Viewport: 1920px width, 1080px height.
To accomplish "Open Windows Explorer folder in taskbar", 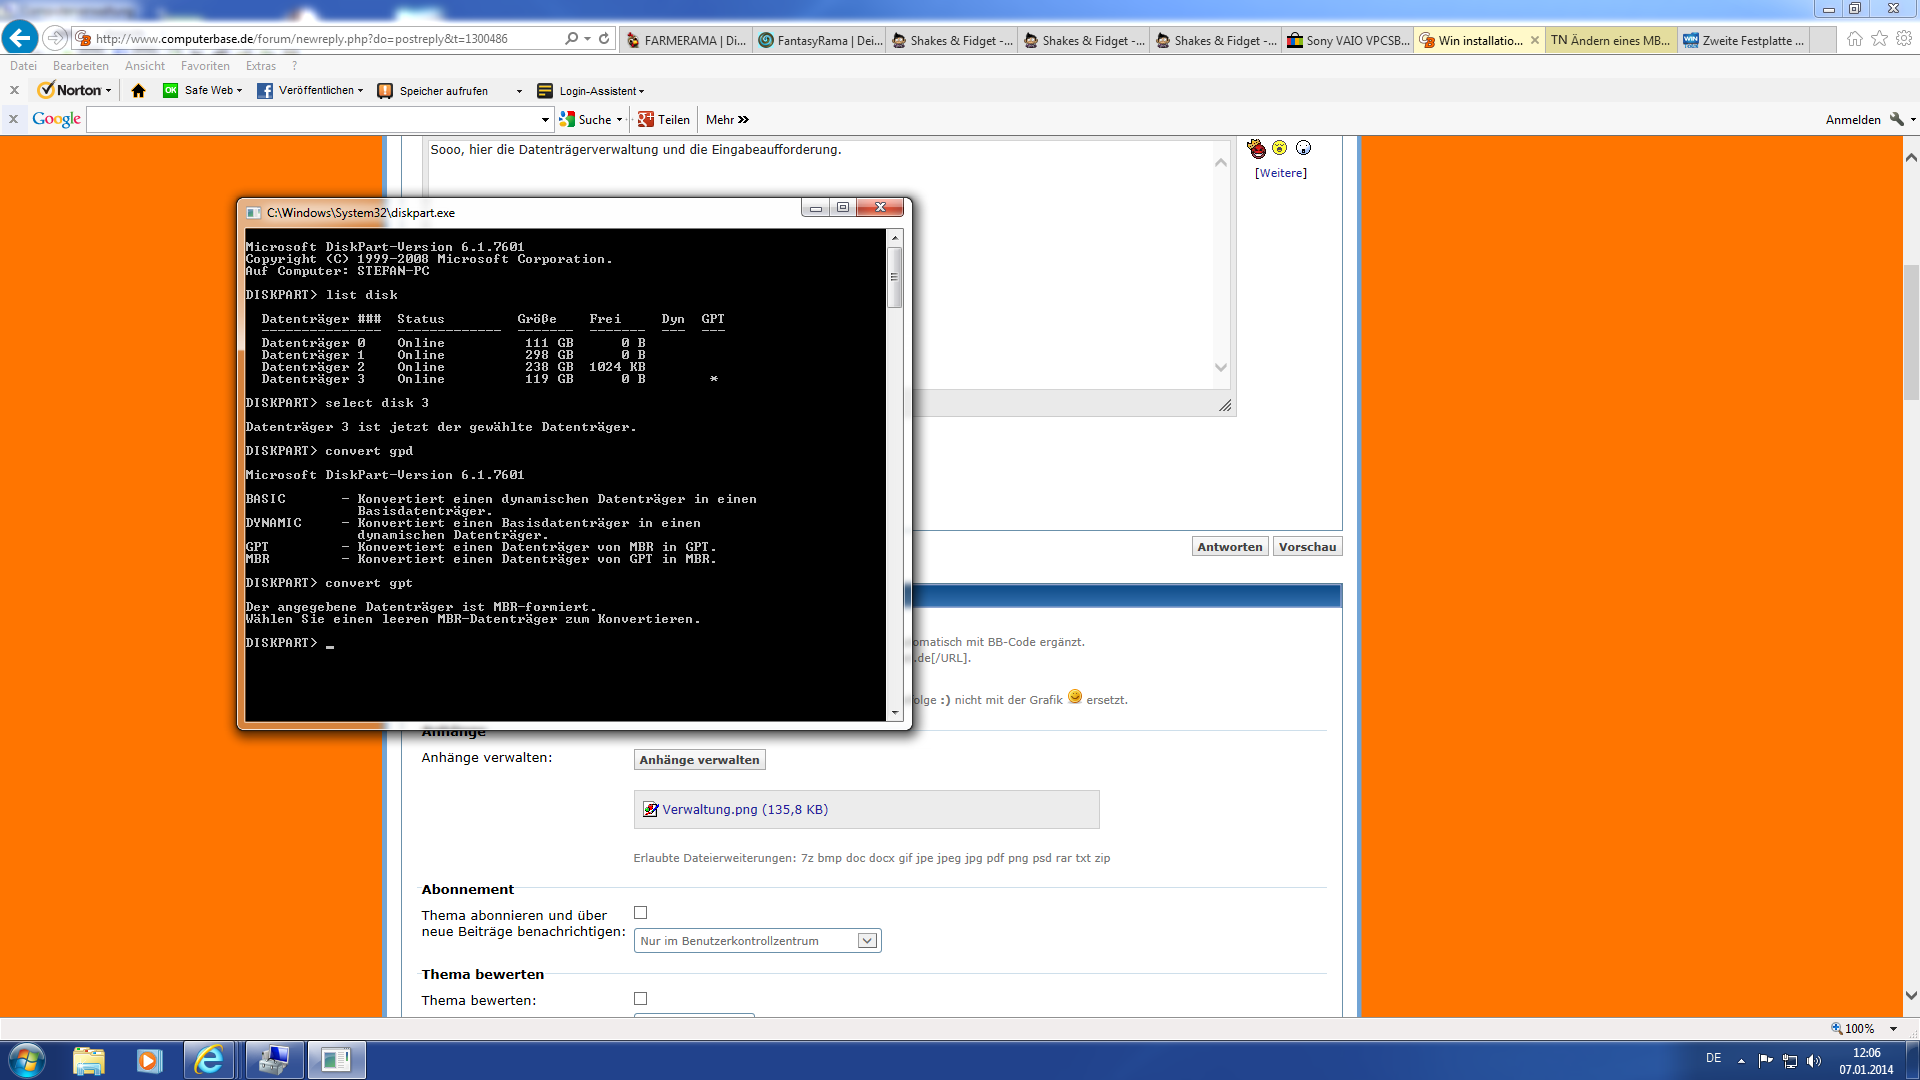I will pos(89,1060).
